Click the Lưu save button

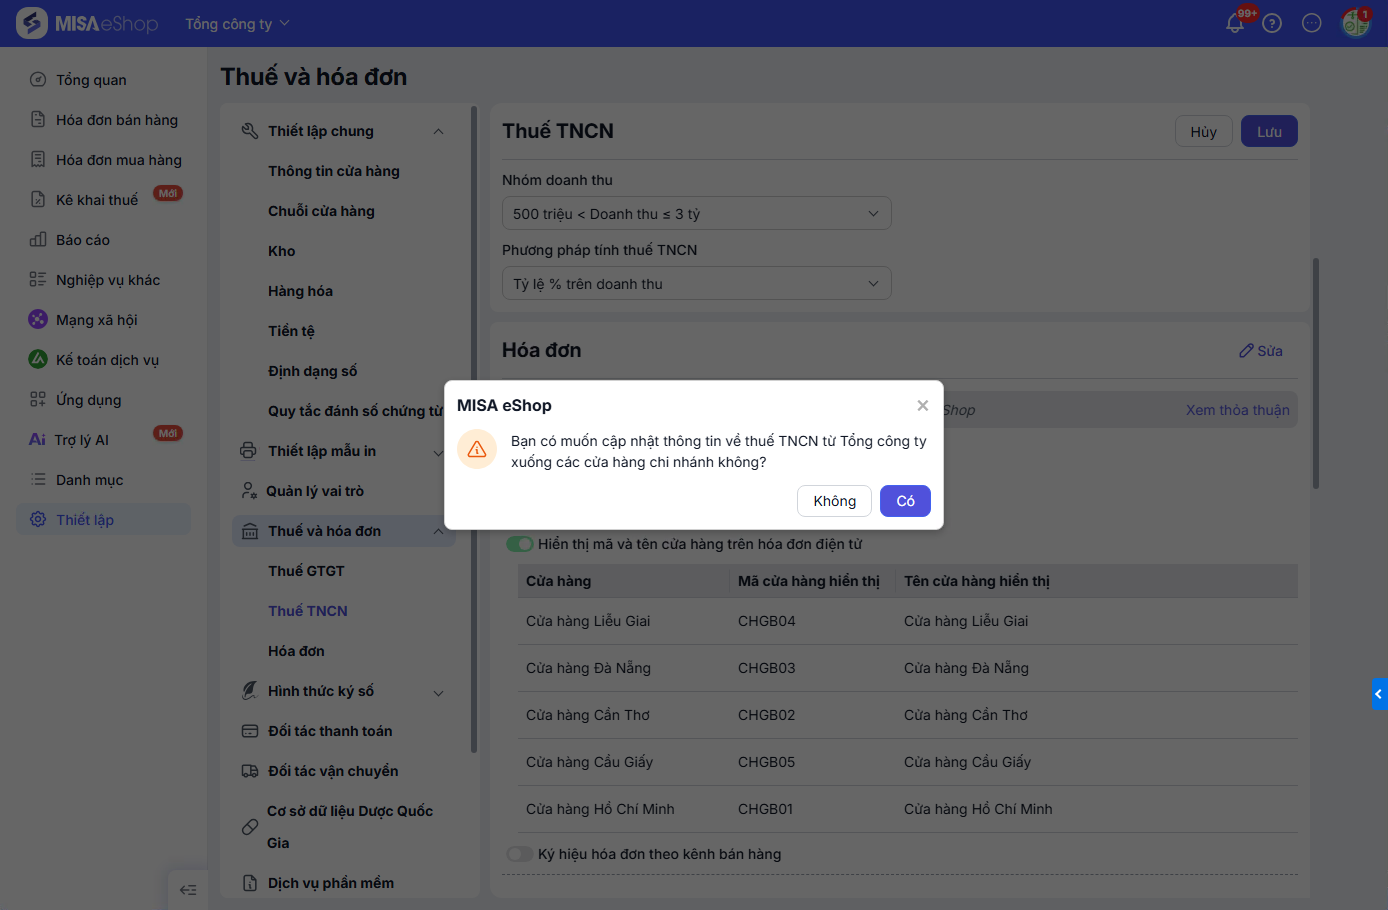(x=1269, y=132)
